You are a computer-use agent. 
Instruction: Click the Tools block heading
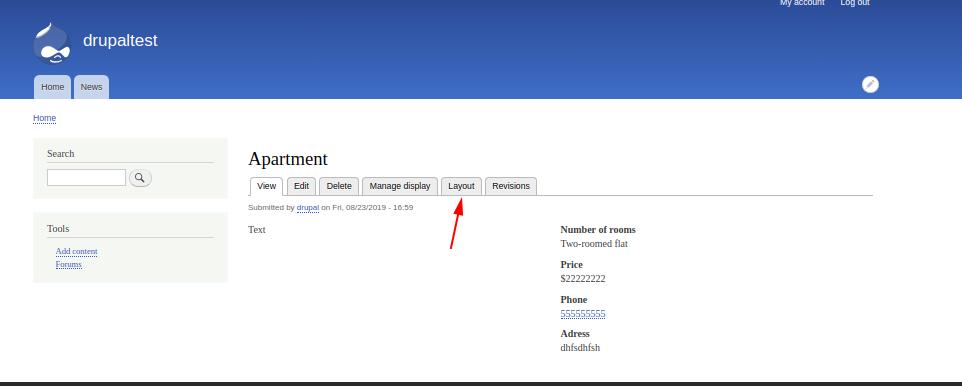(58, 228)
